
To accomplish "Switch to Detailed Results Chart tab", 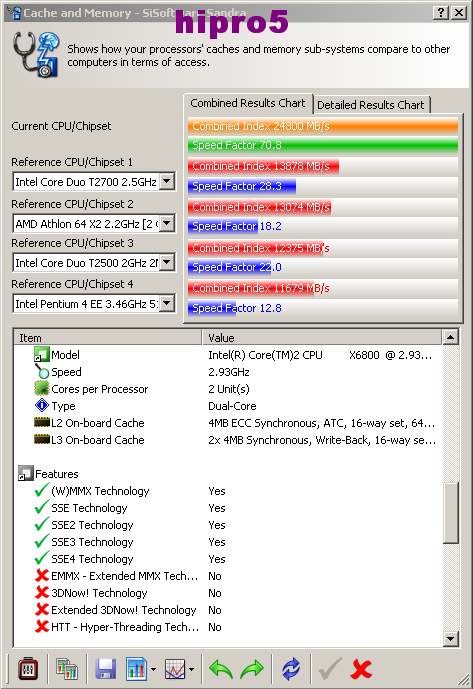I will click(x=371, y=105).
